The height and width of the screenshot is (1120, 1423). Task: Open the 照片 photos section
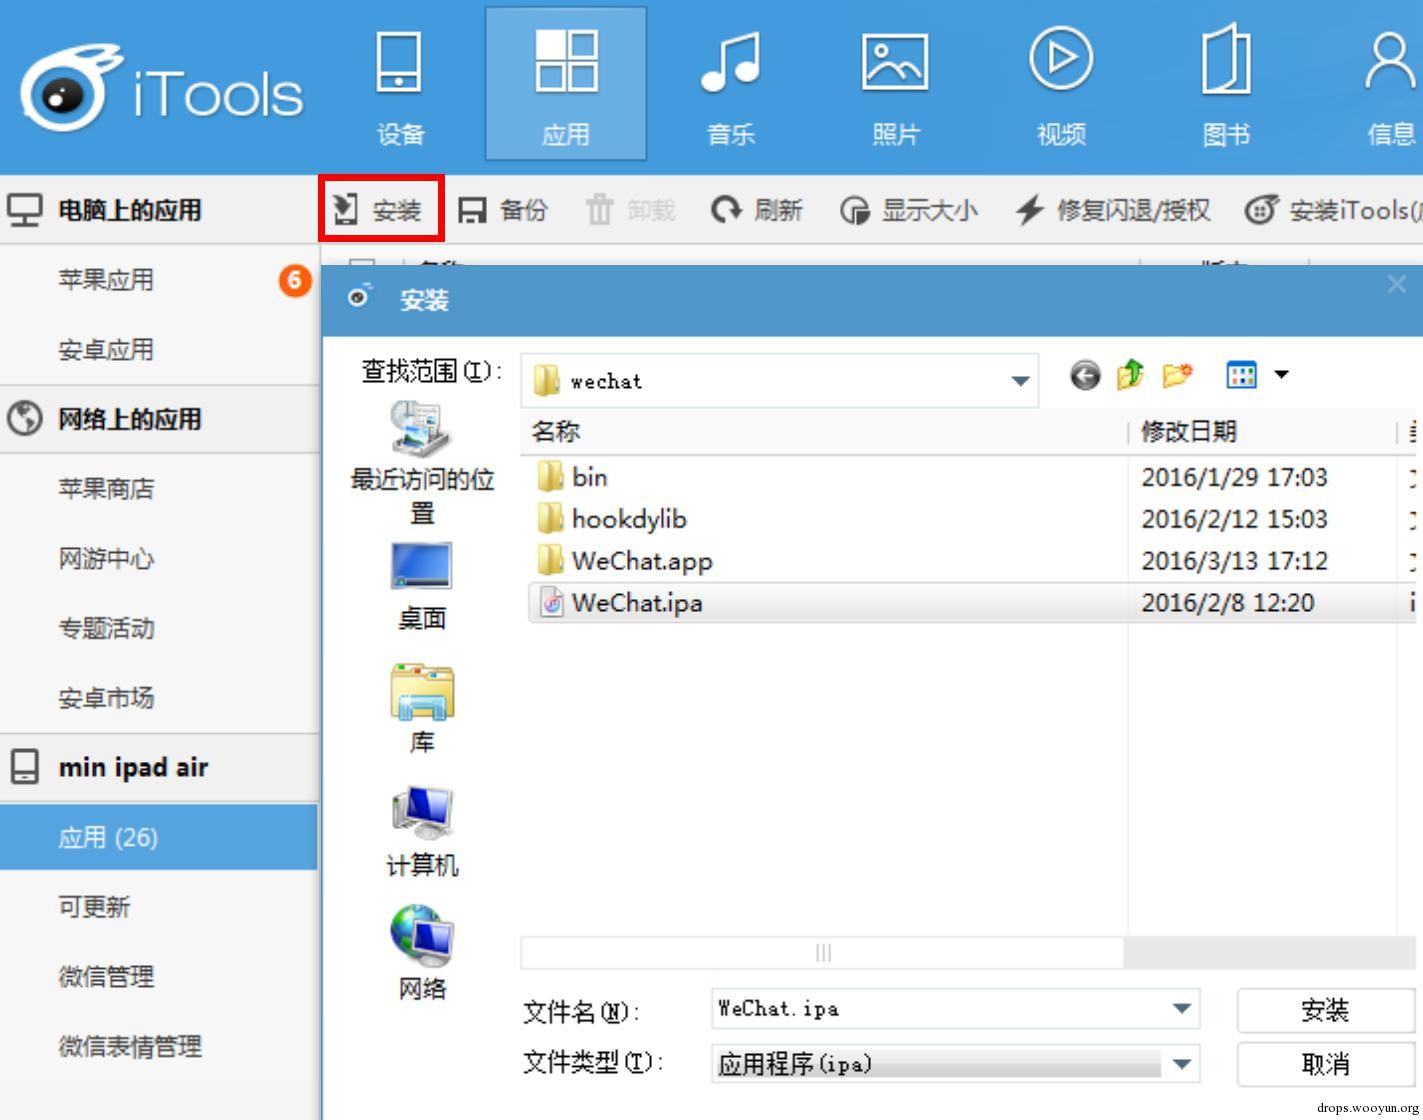tap(895, 88)
